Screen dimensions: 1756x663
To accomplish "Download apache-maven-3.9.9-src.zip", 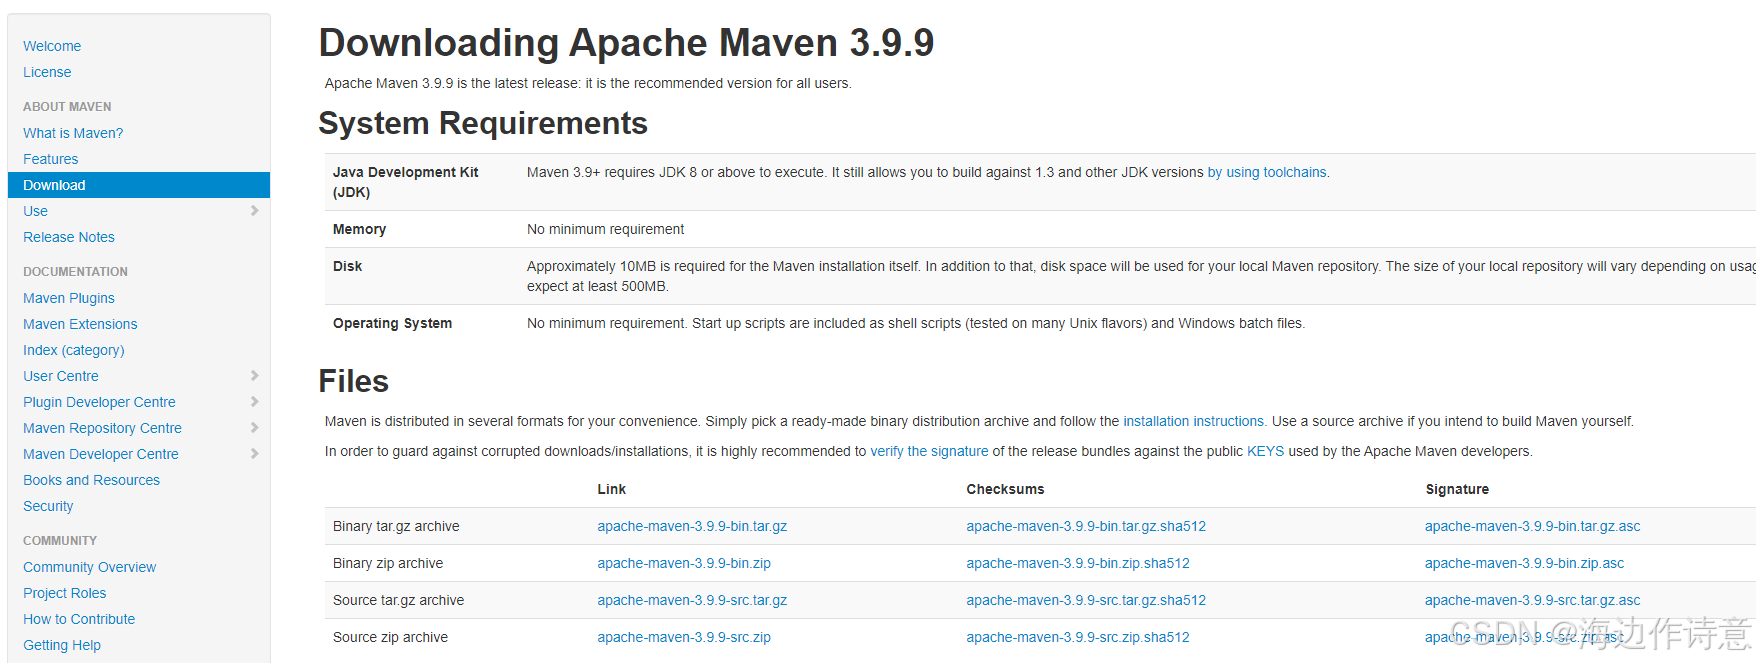I will (684, 637).
